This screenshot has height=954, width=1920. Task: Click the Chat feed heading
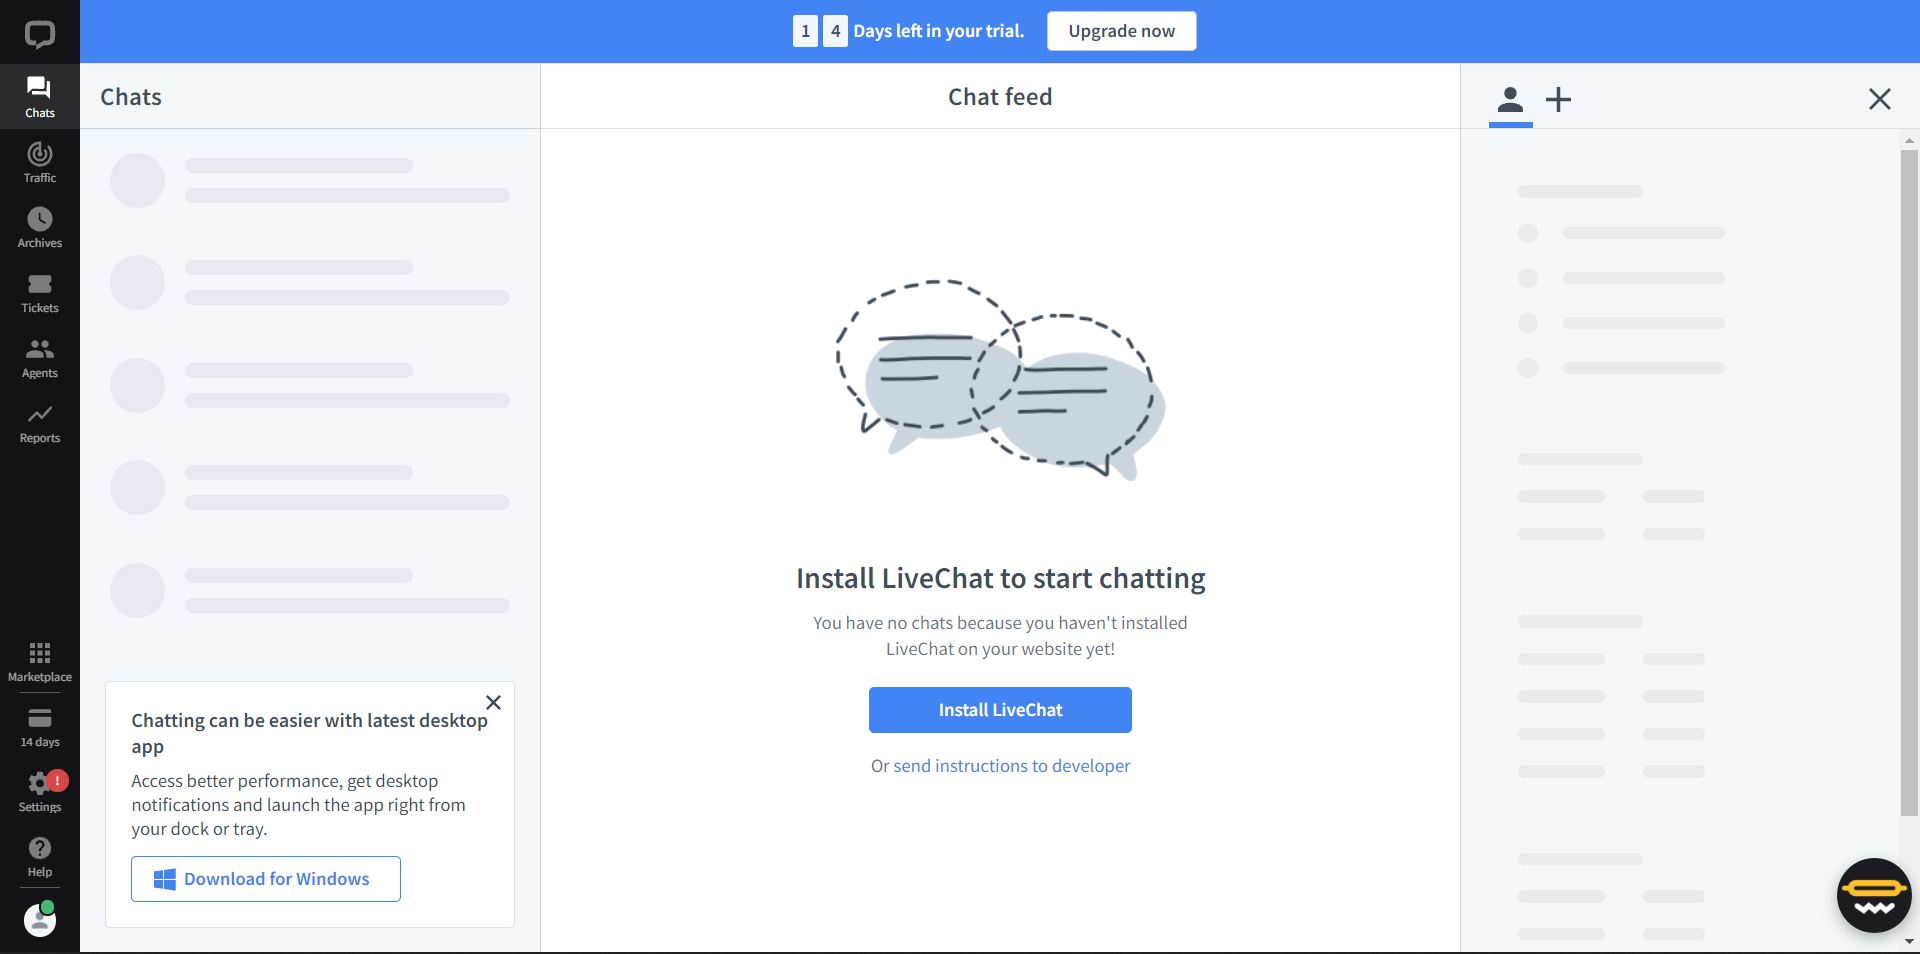(x=1000, y=97)
